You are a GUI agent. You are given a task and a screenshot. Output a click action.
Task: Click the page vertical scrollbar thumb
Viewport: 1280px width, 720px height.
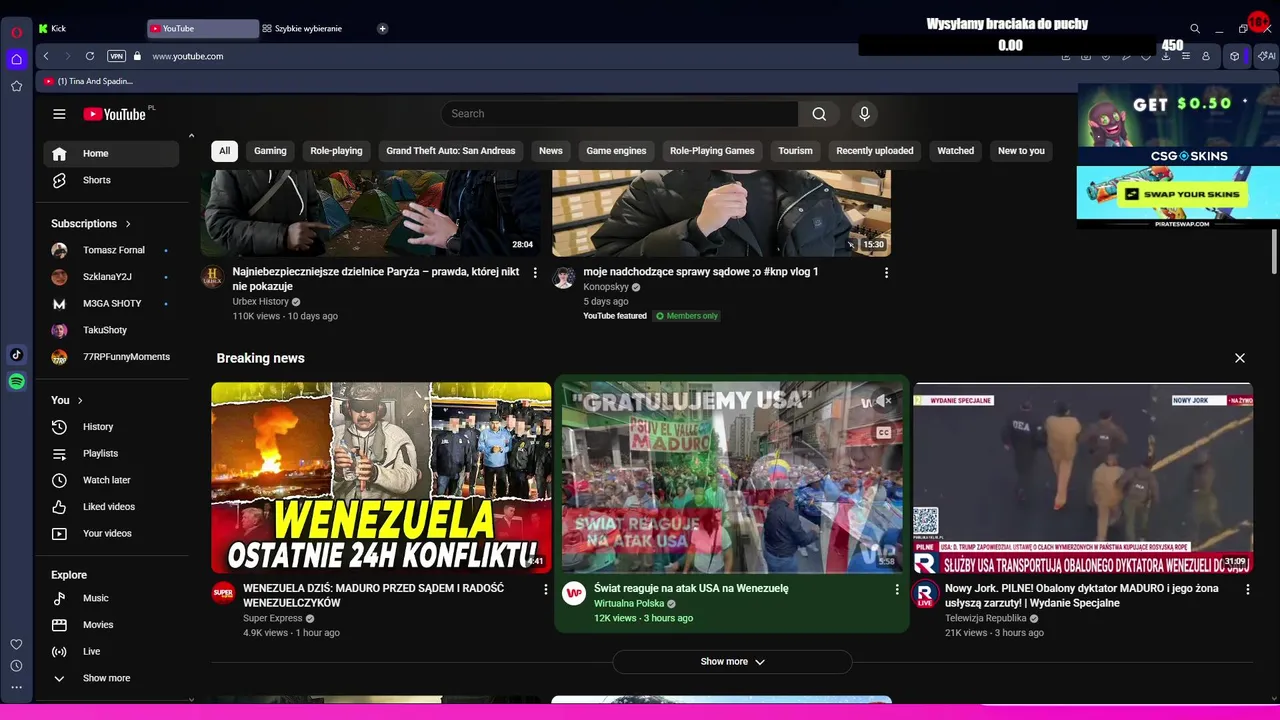(x=1274, y=250)
